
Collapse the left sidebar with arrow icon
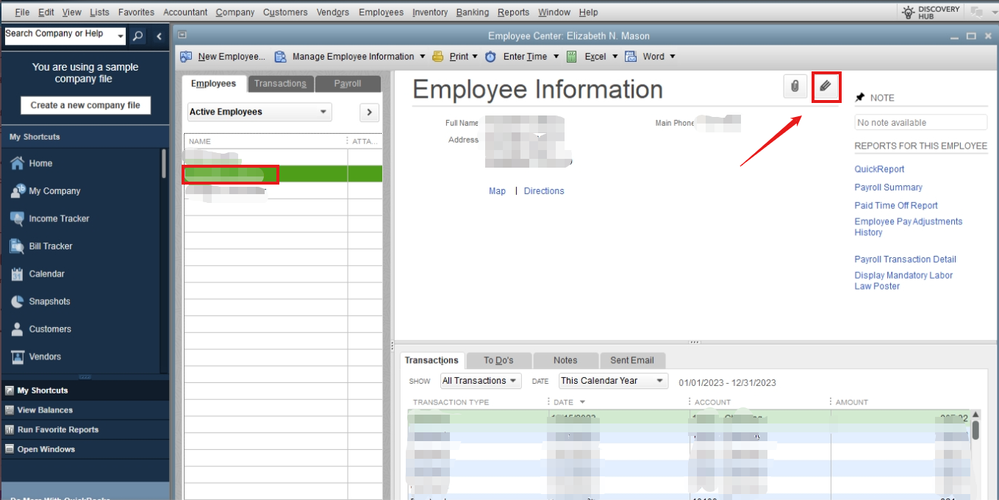click(159, 36)
